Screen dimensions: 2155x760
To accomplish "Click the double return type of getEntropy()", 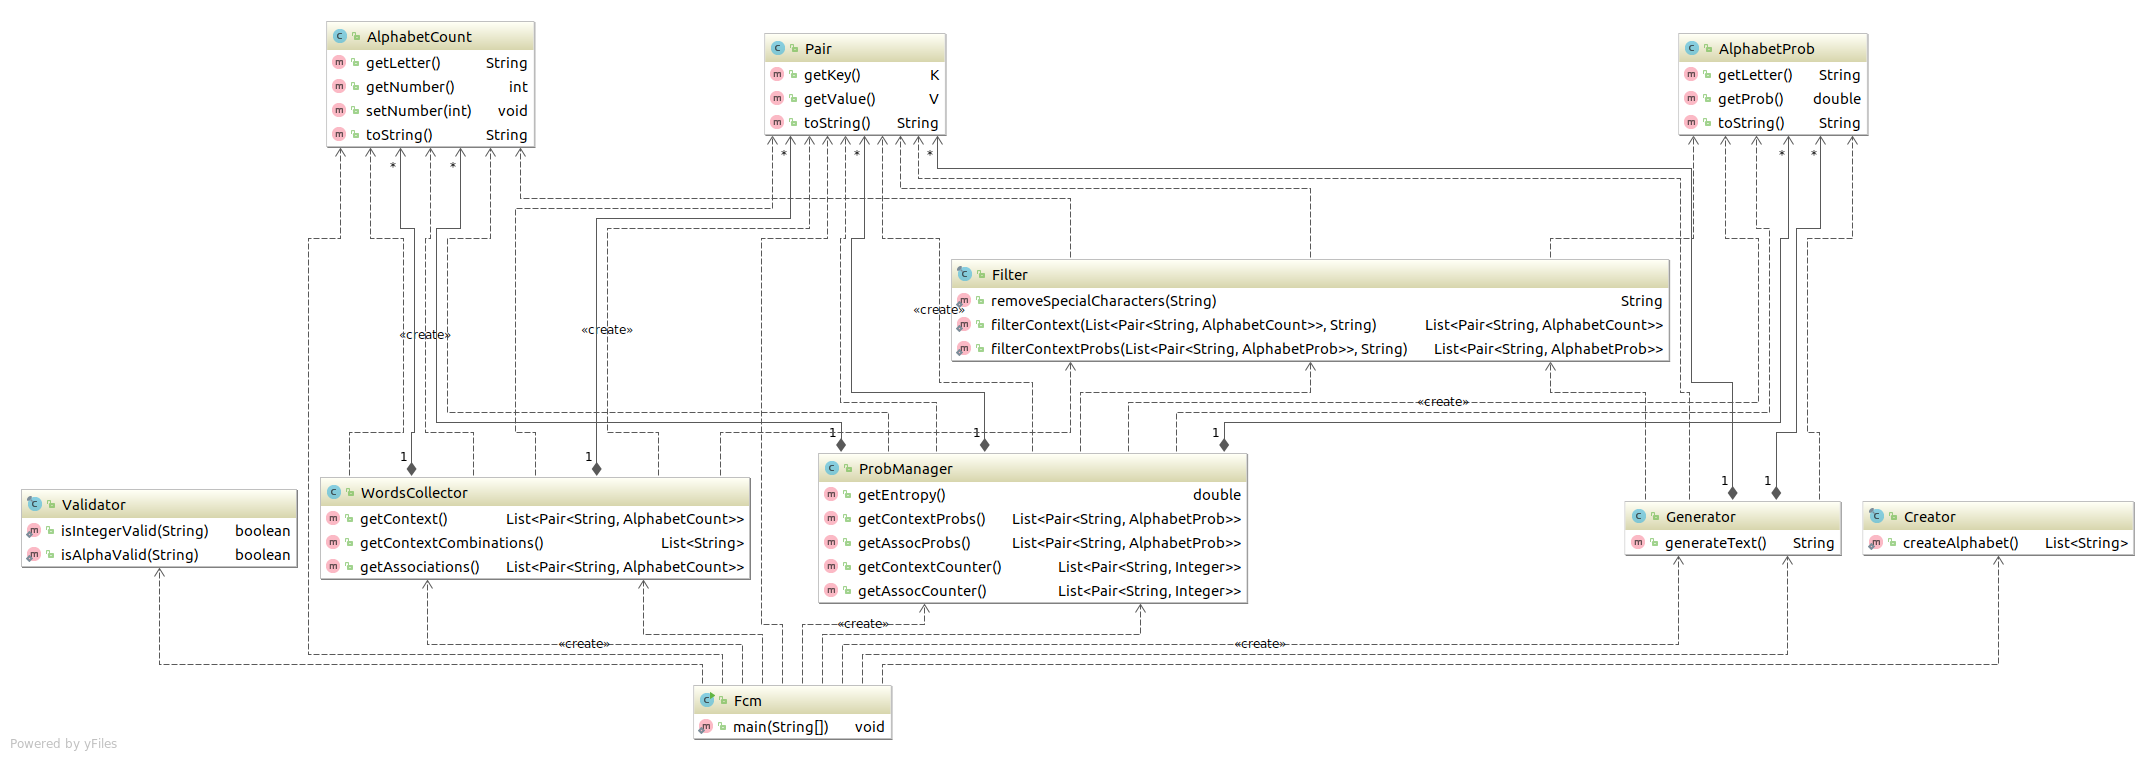I will (x=1216, y=495).
